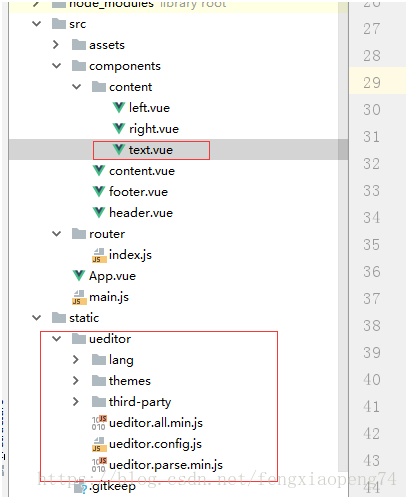The height and width of the screenshot is (499, 408).
Task: Click the Vue icon of content.vue
Action: [99, 171]
